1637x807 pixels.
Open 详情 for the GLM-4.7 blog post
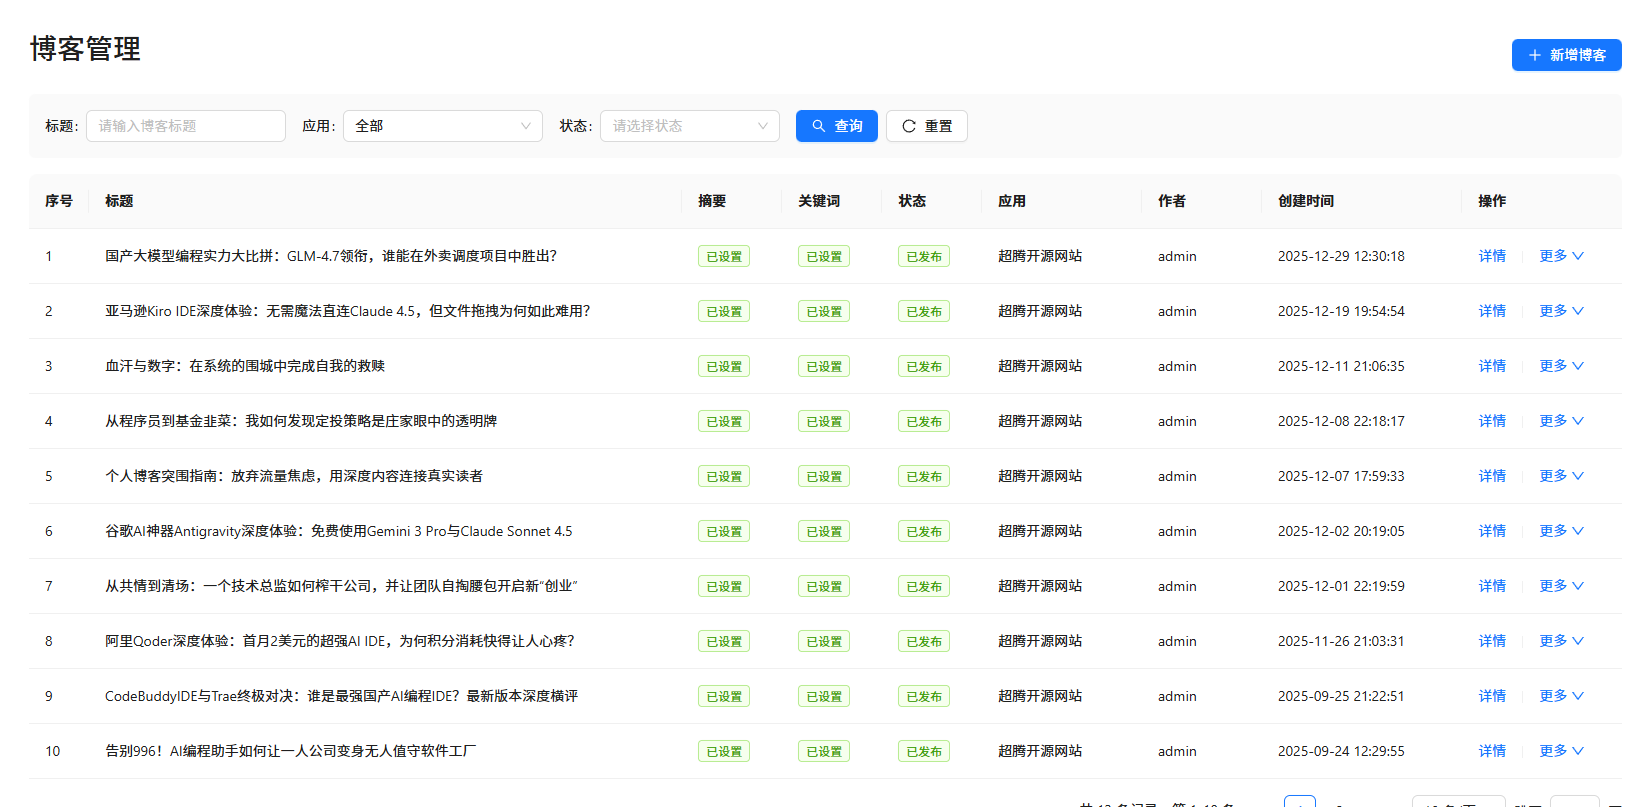click(1492, 256)
